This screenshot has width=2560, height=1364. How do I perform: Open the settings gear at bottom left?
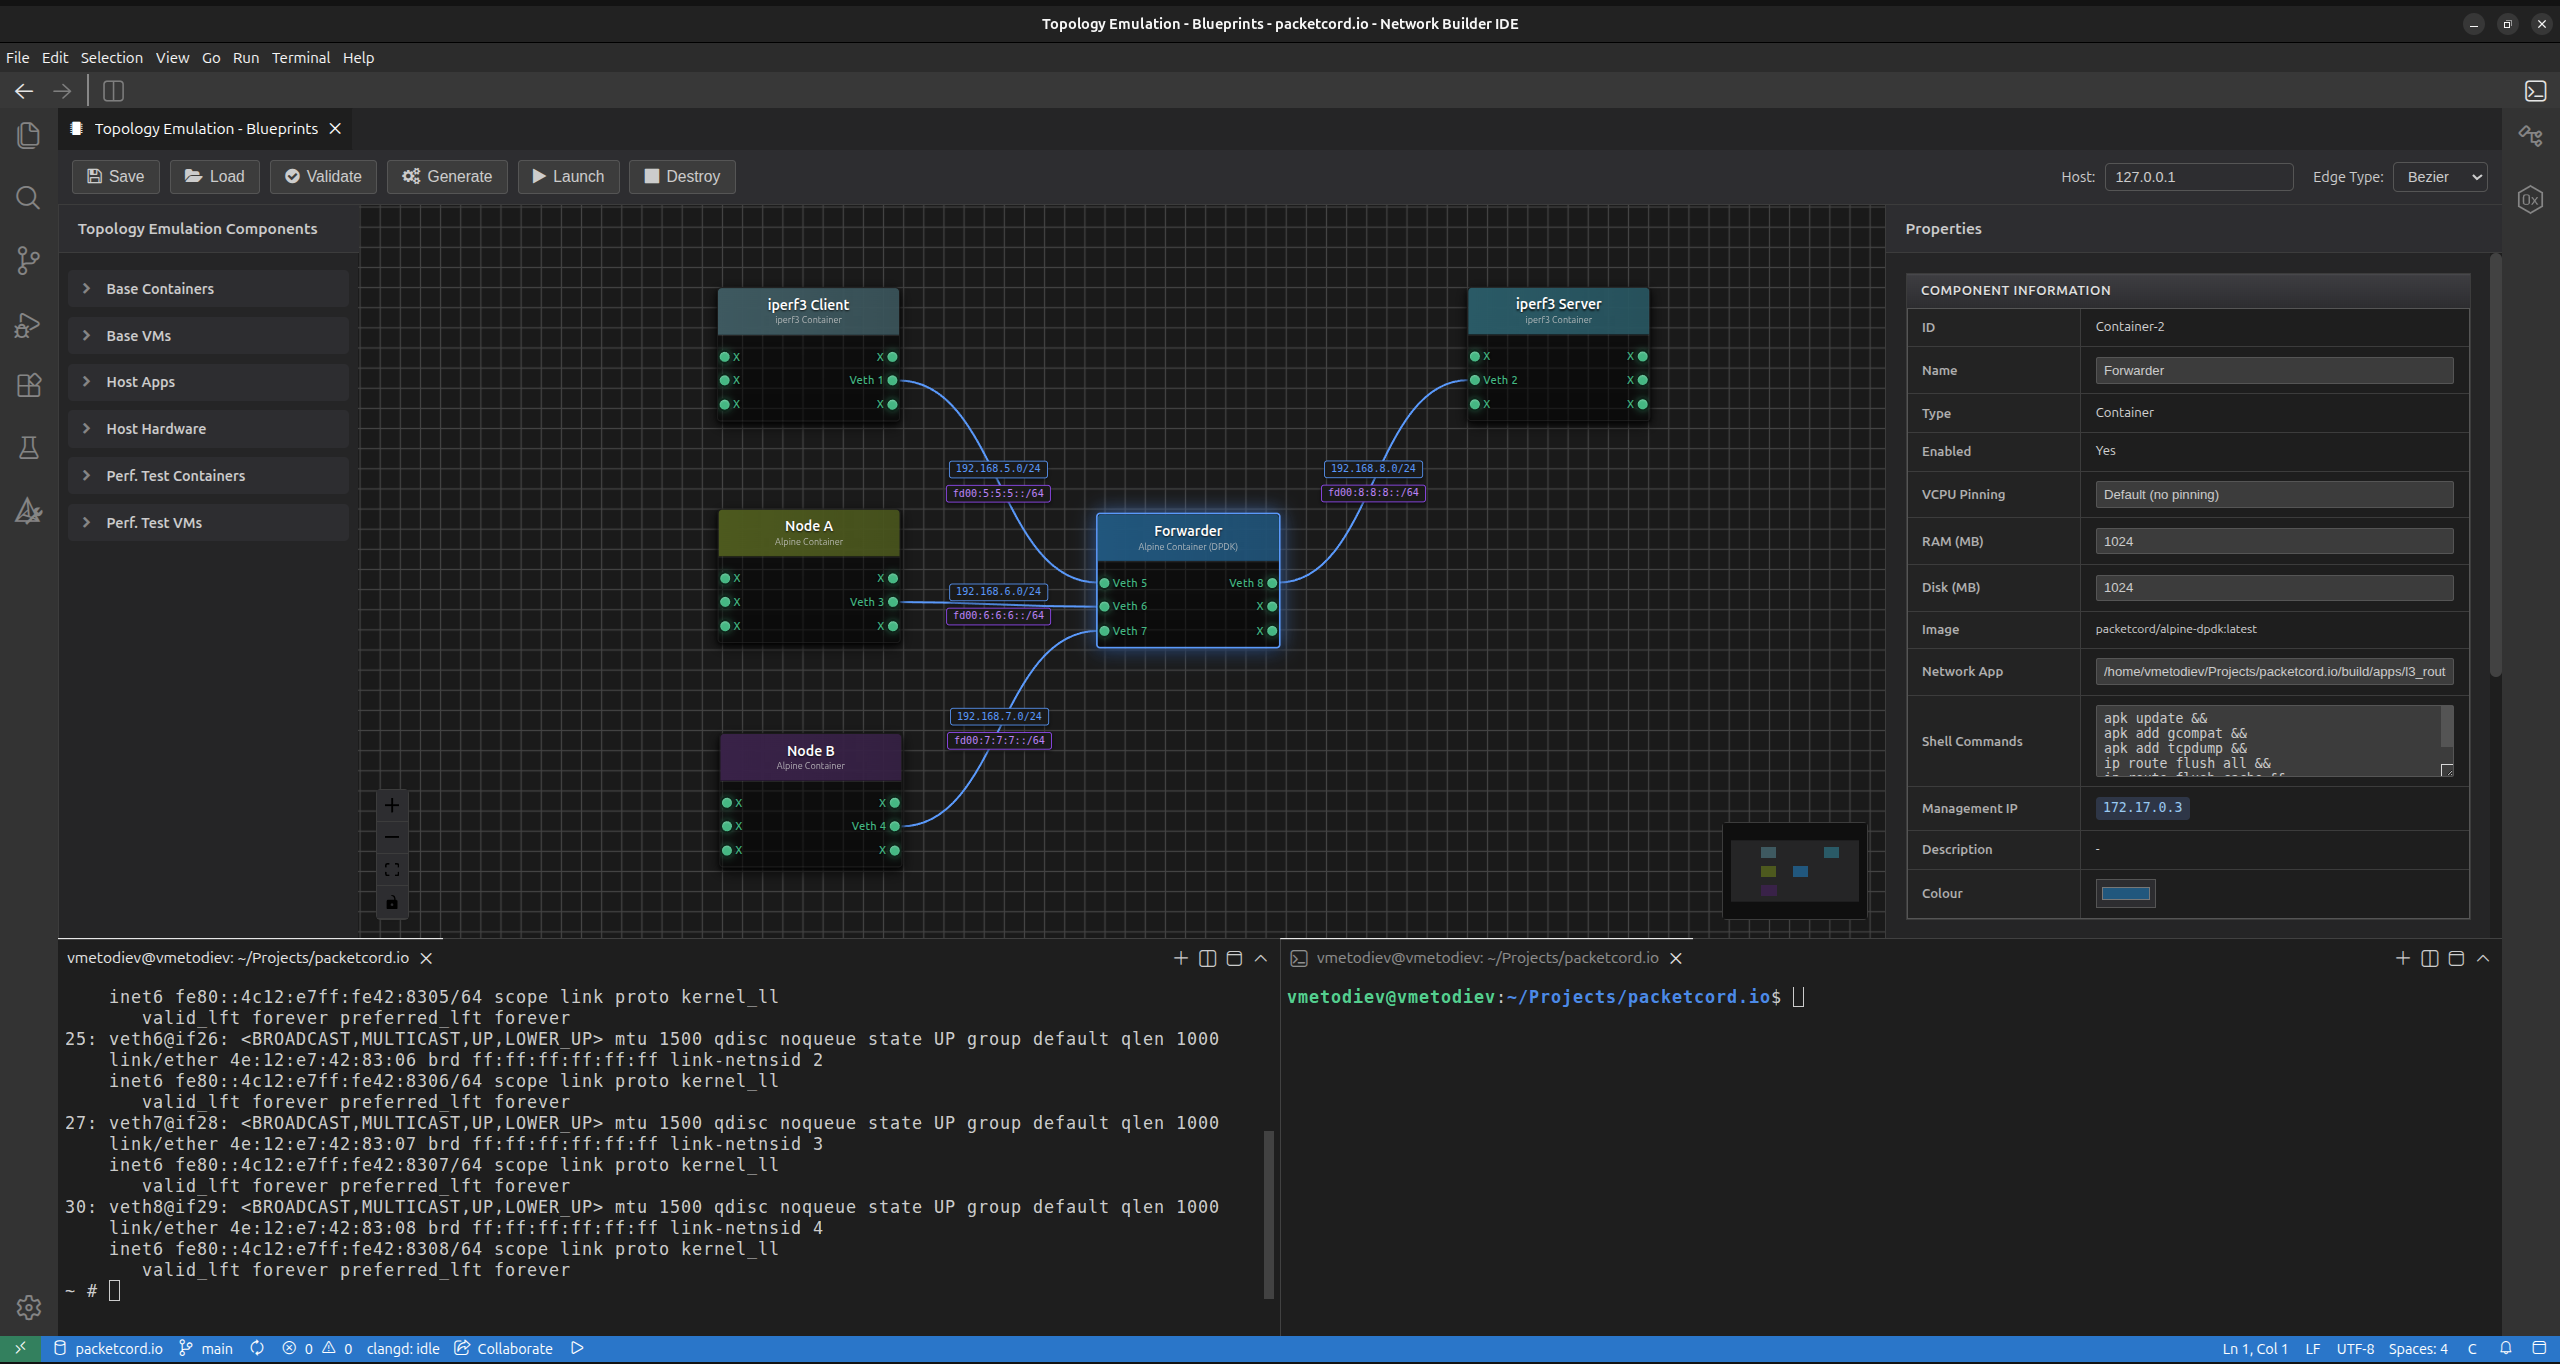click(x=28, y=1307)
